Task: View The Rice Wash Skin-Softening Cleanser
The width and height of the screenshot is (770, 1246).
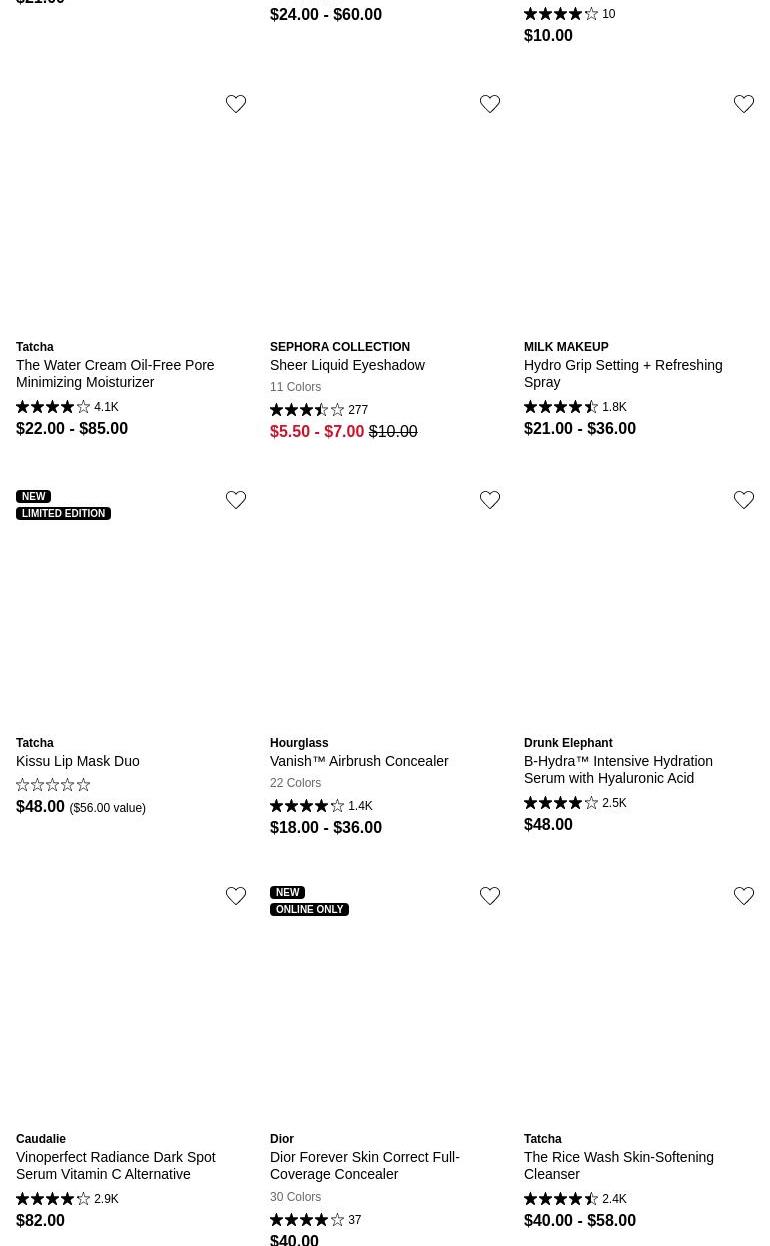Action: tap(618, 1165)
